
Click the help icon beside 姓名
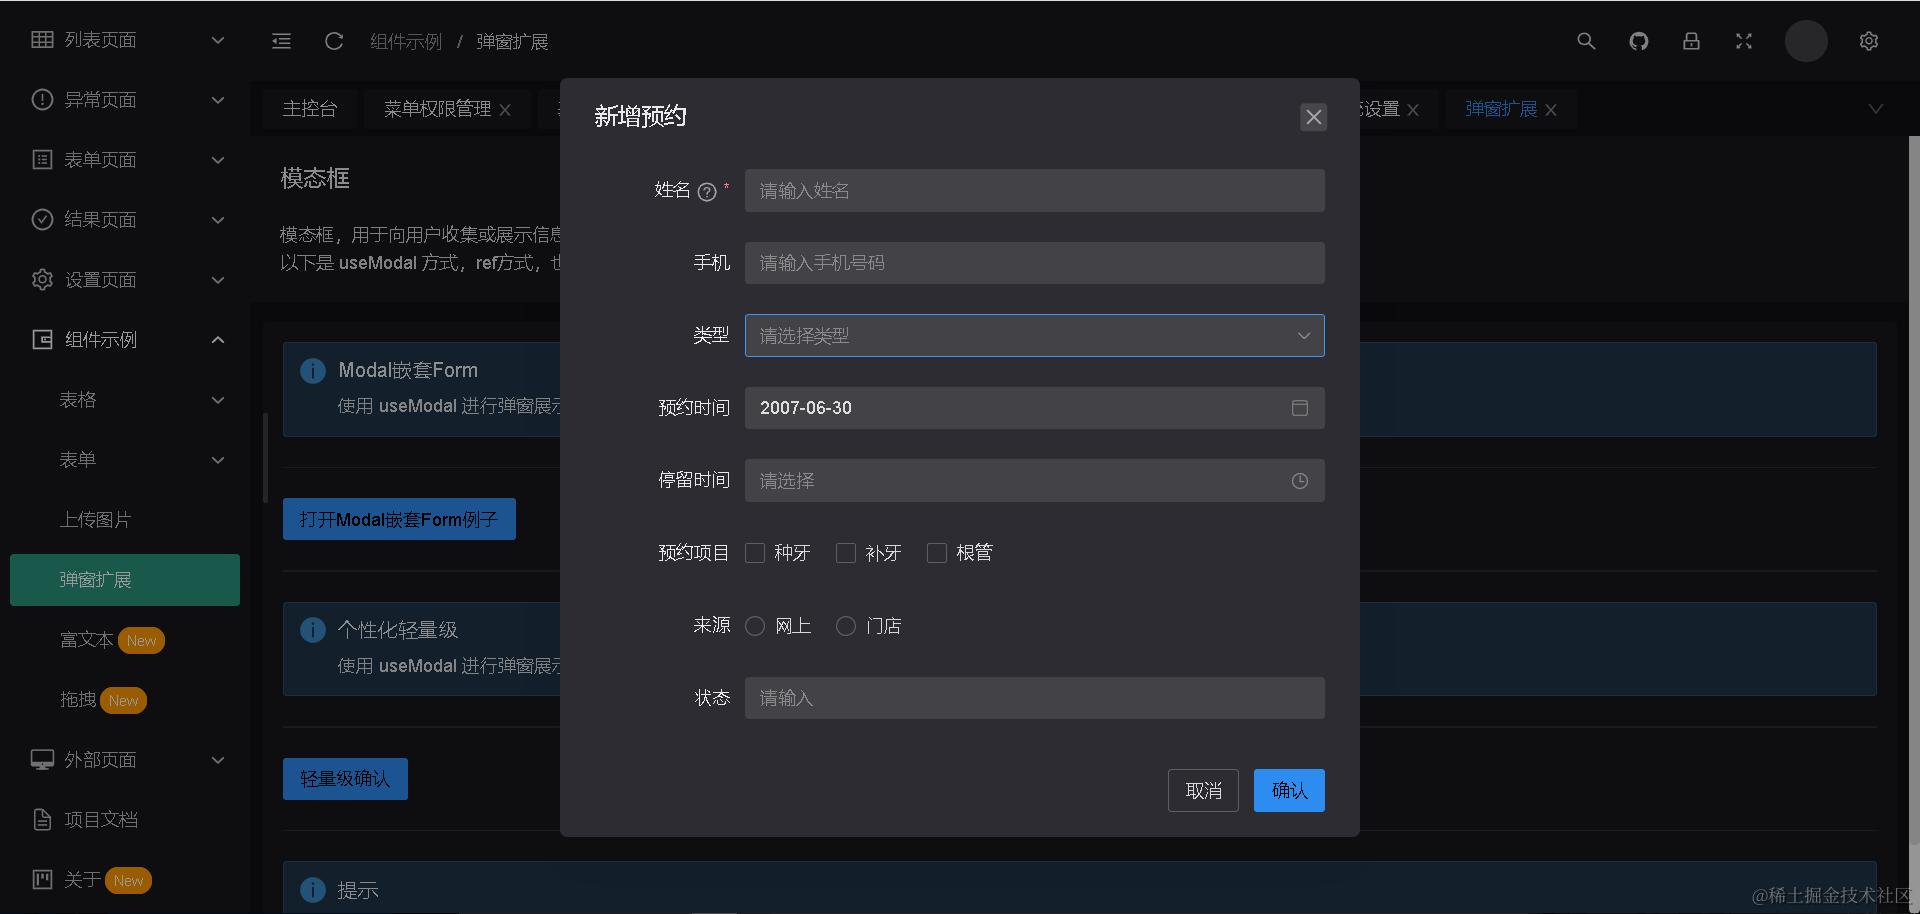707,192
